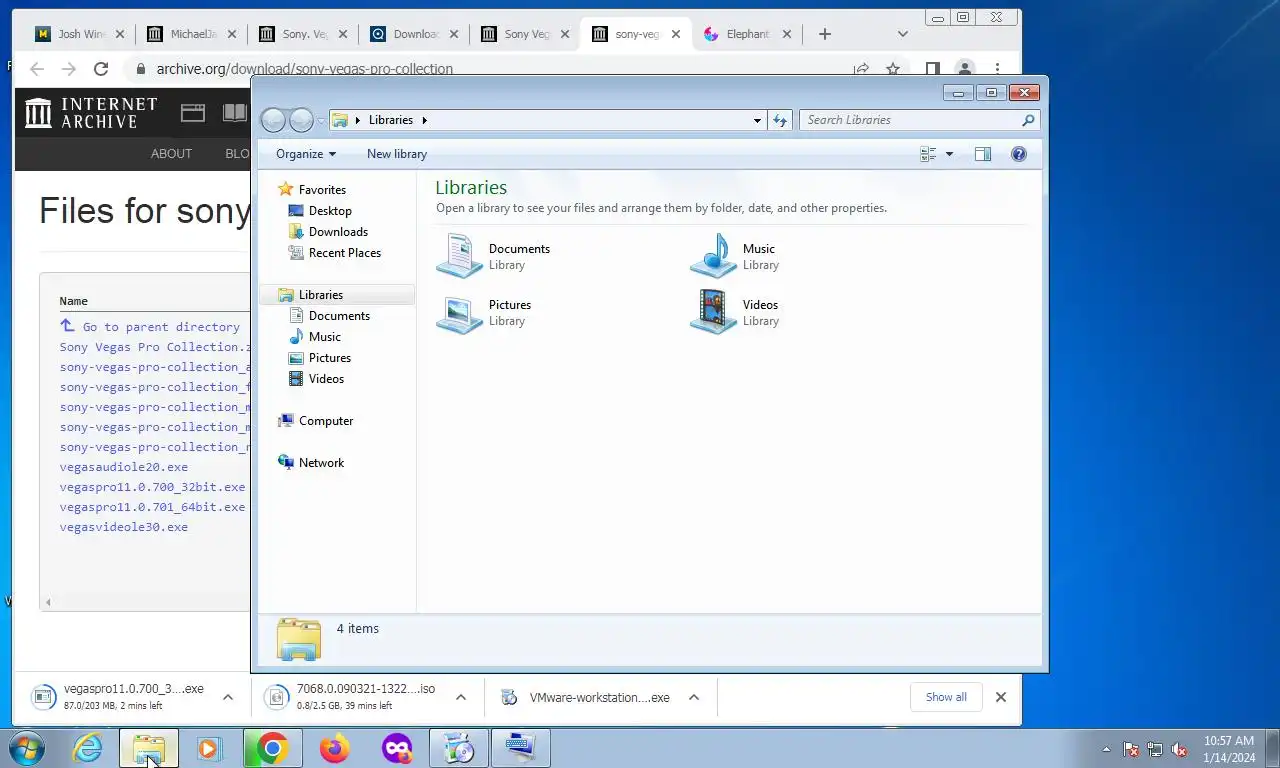
Task: Open the Videos library in main pane
Action: 735,312
